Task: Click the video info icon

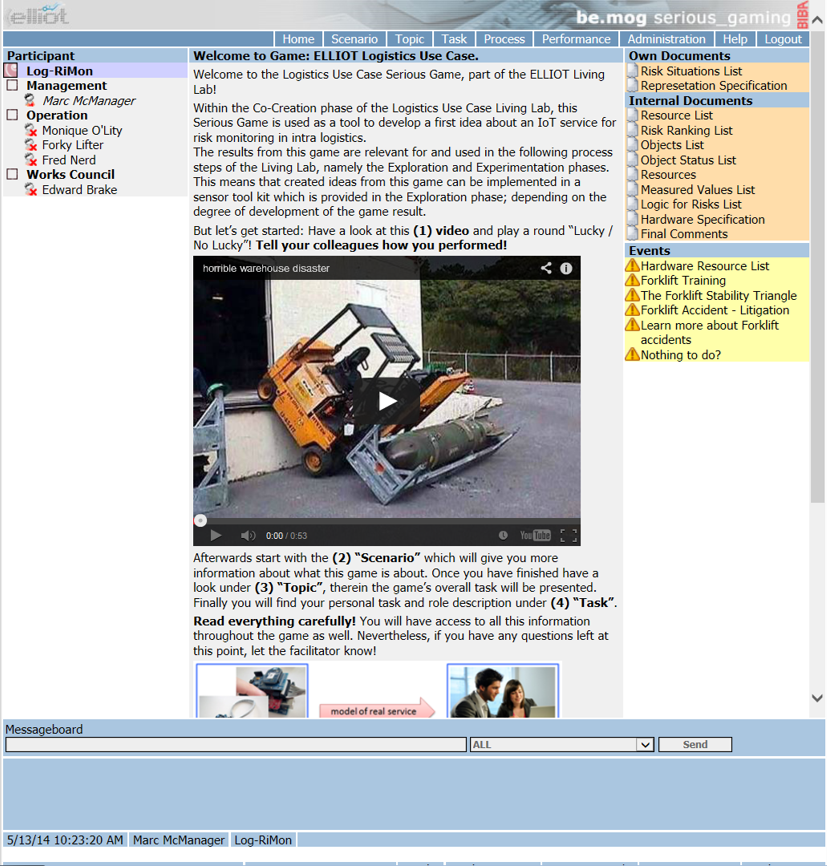Action: click(566, 268)
